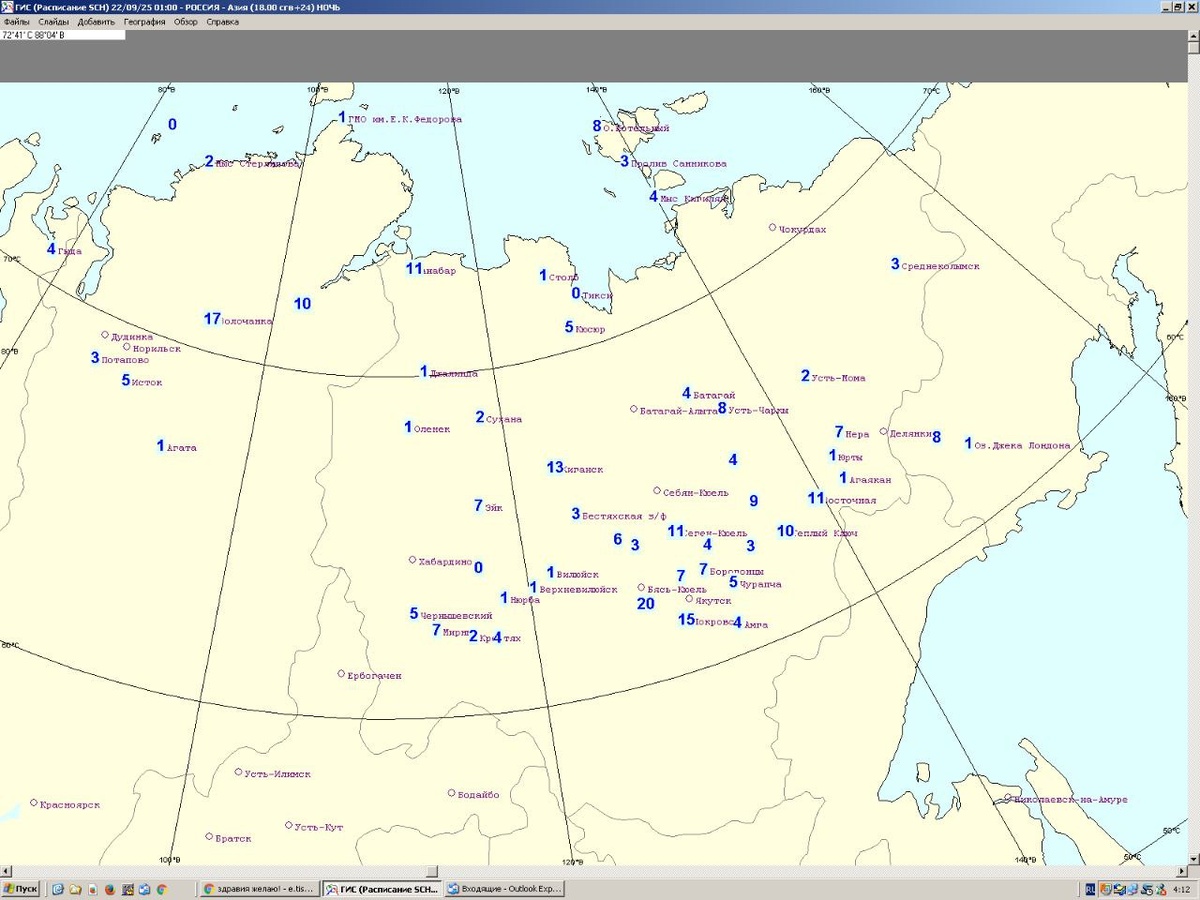1200x900 pixels.
Task: Click the 'Усть-Мома' station label
Action: 838,379
